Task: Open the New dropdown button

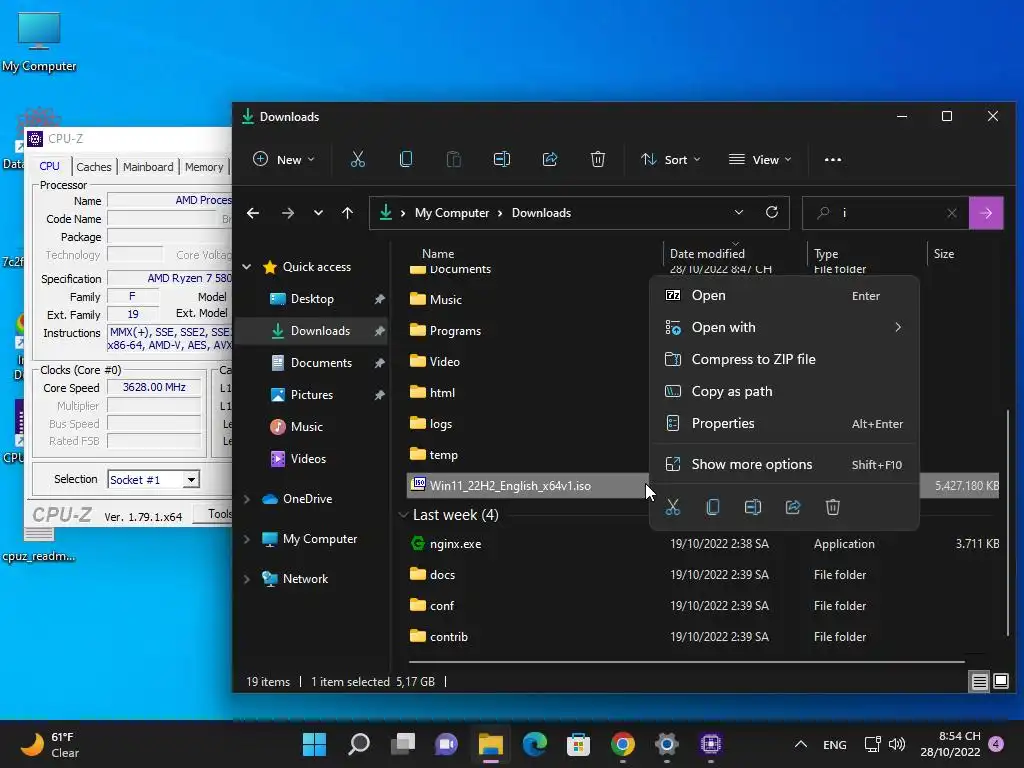Action: coord(283,159)
